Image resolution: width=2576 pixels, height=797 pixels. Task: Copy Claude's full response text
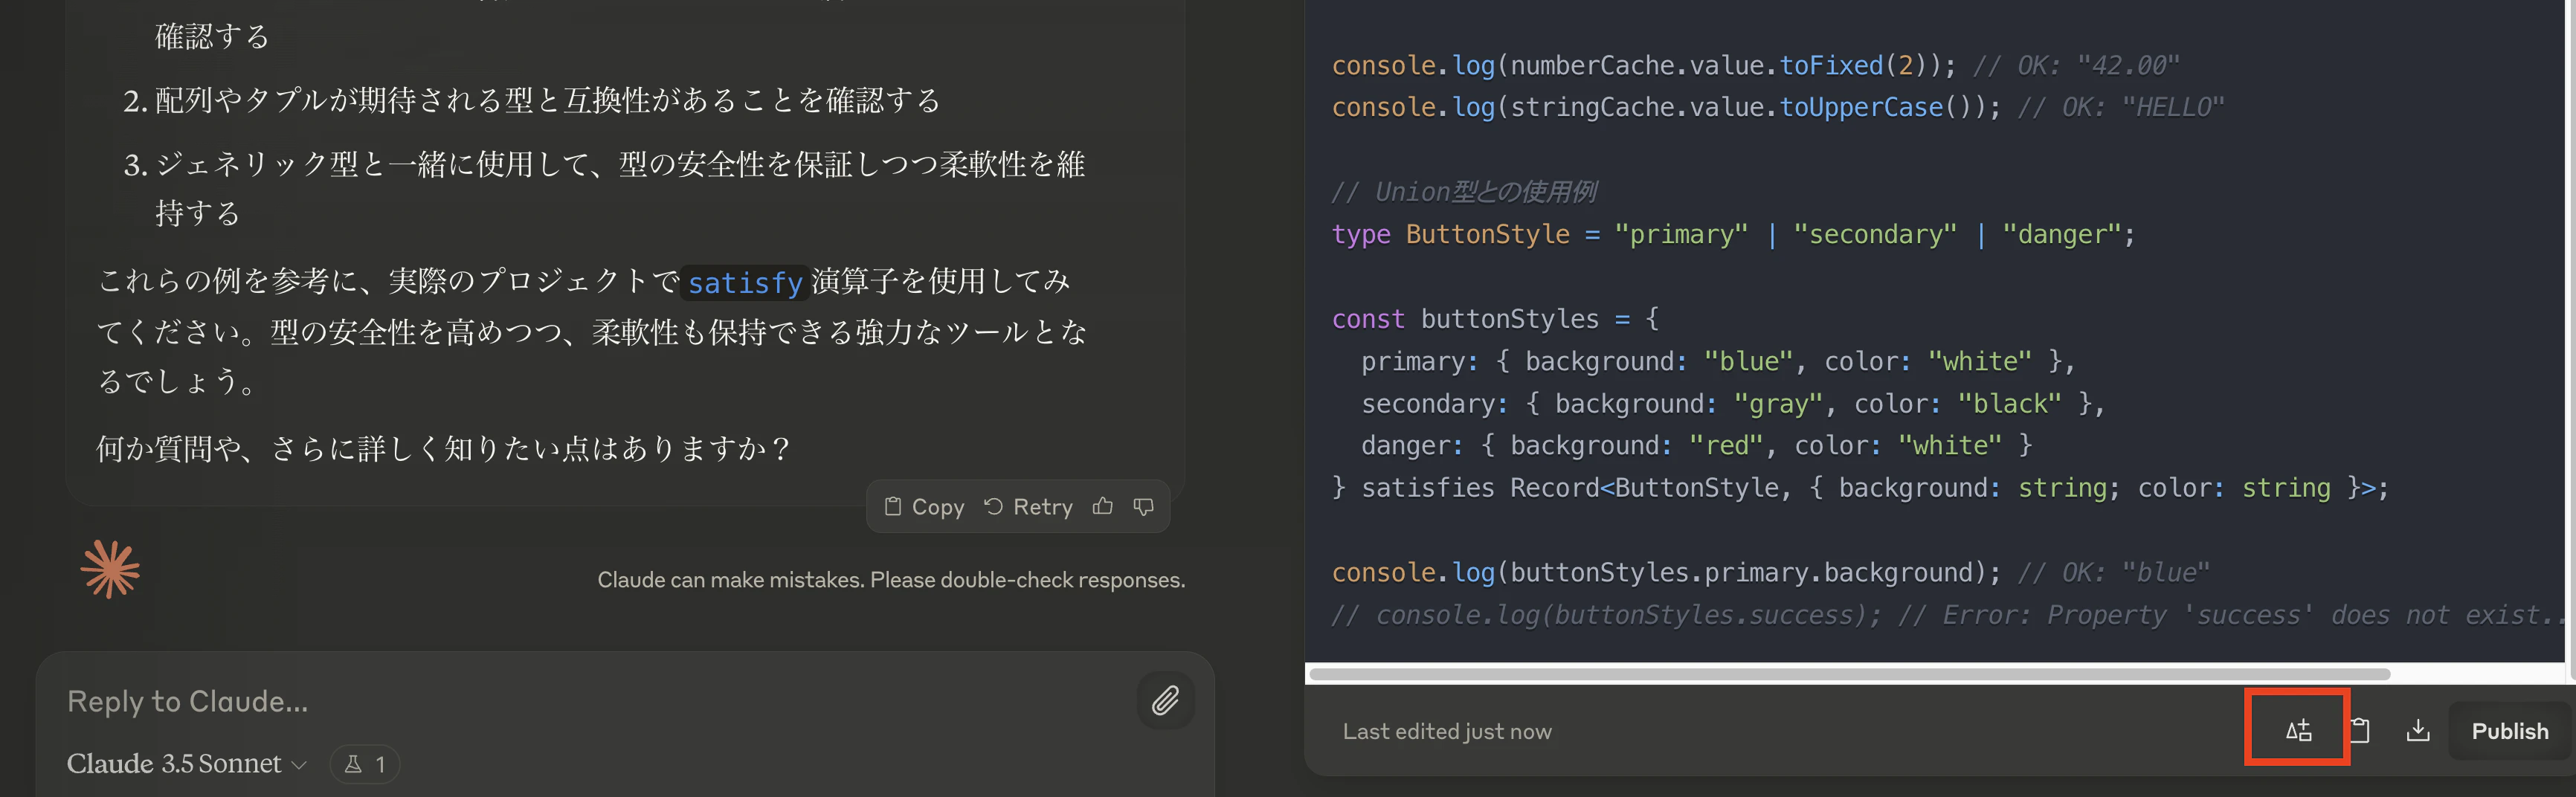(x=924, y=506)
